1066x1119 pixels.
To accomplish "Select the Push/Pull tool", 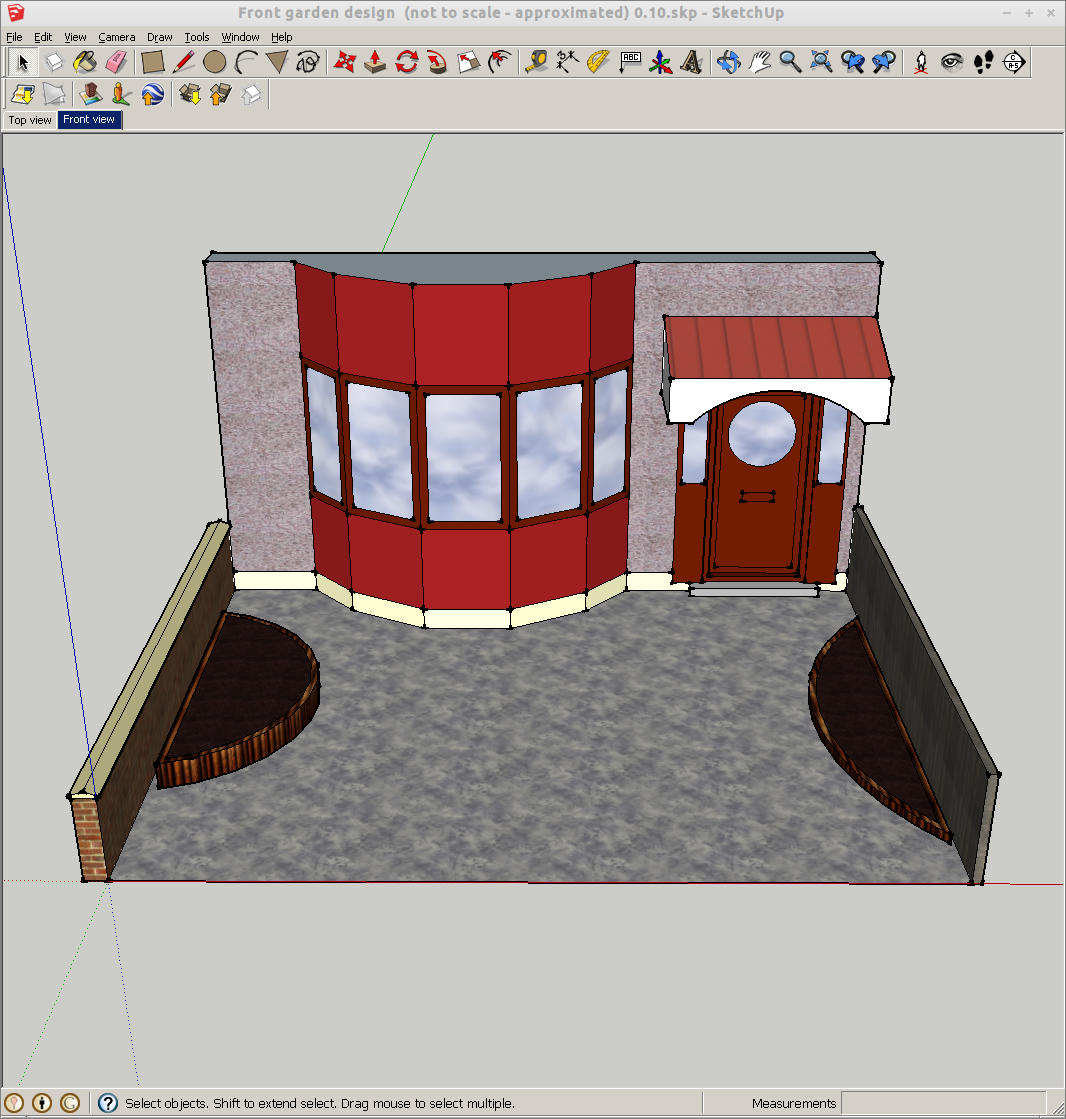I will coord(375,62).
